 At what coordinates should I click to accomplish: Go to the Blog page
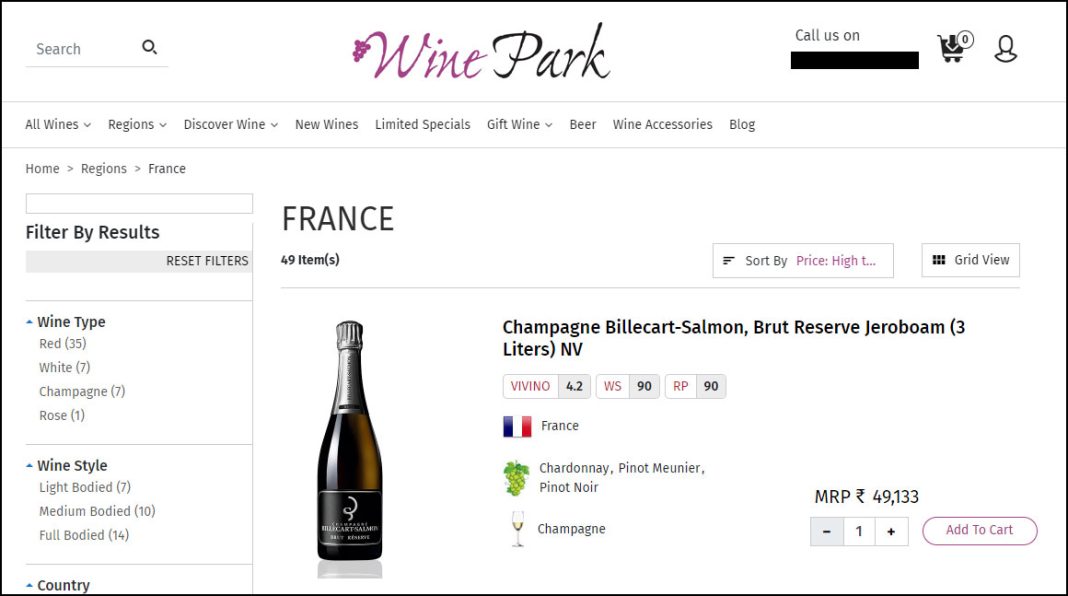click(x=742, y=125)
